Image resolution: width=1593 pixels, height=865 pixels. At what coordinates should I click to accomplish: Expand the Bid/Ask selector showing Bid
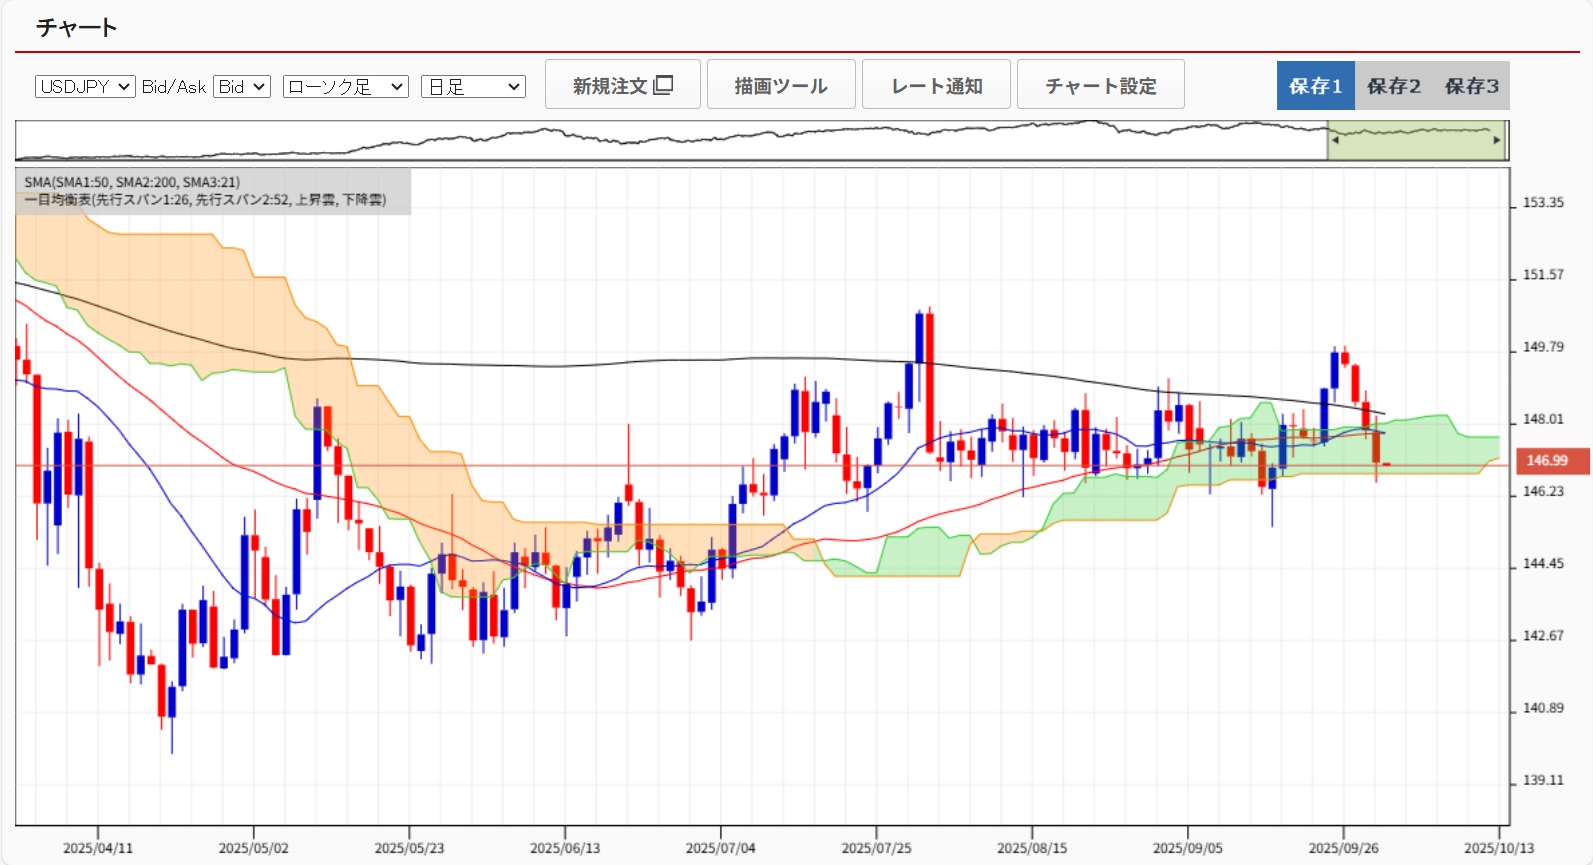(x=242, y=87)
